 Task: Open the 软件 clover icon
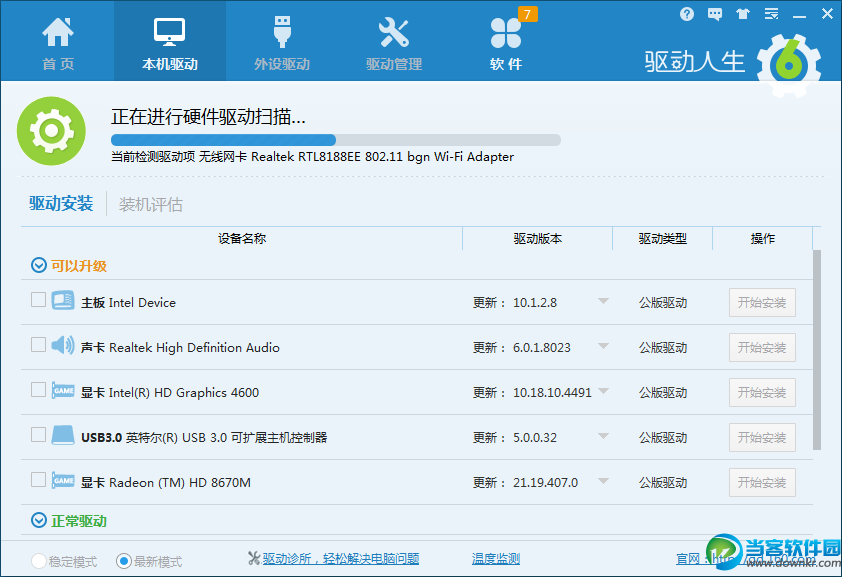(506, 34)
